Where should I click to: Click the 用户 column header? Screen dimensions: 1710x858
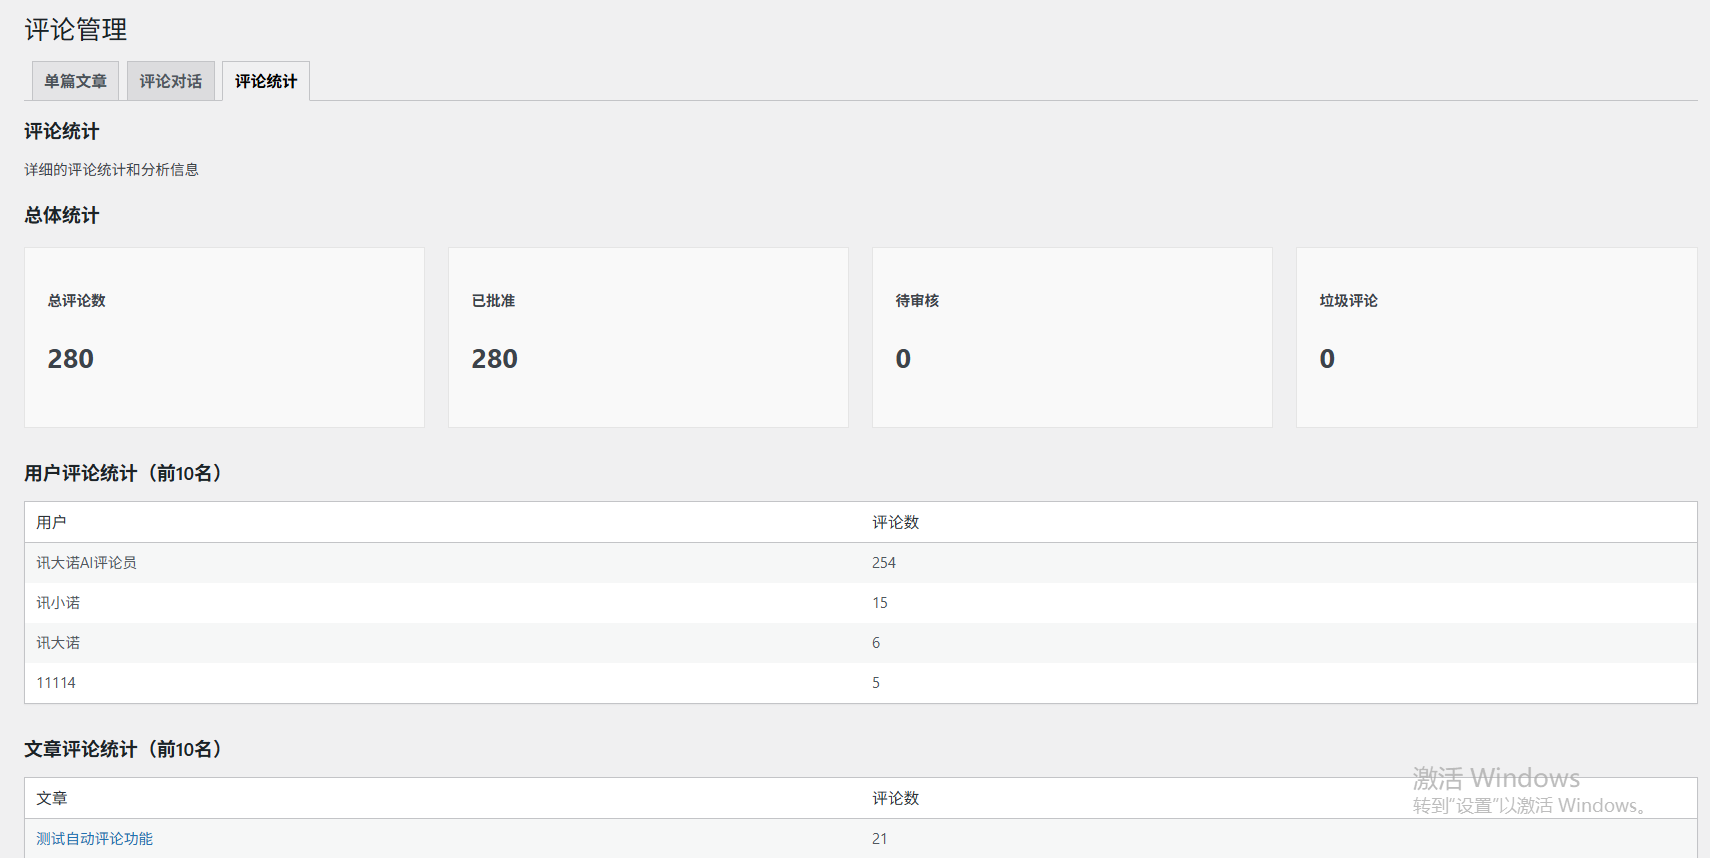51,522
